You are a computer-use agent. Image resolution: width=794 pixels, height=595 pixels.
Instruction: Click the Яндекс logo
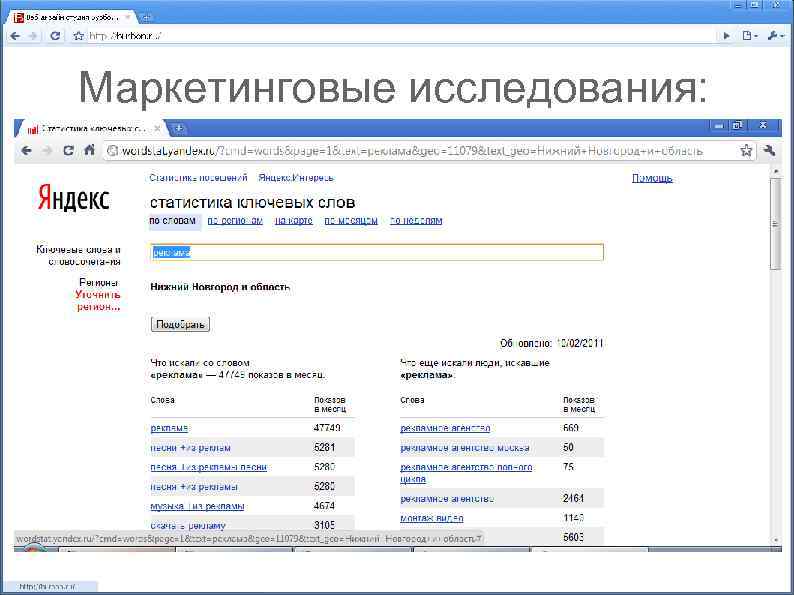(73, 198)
